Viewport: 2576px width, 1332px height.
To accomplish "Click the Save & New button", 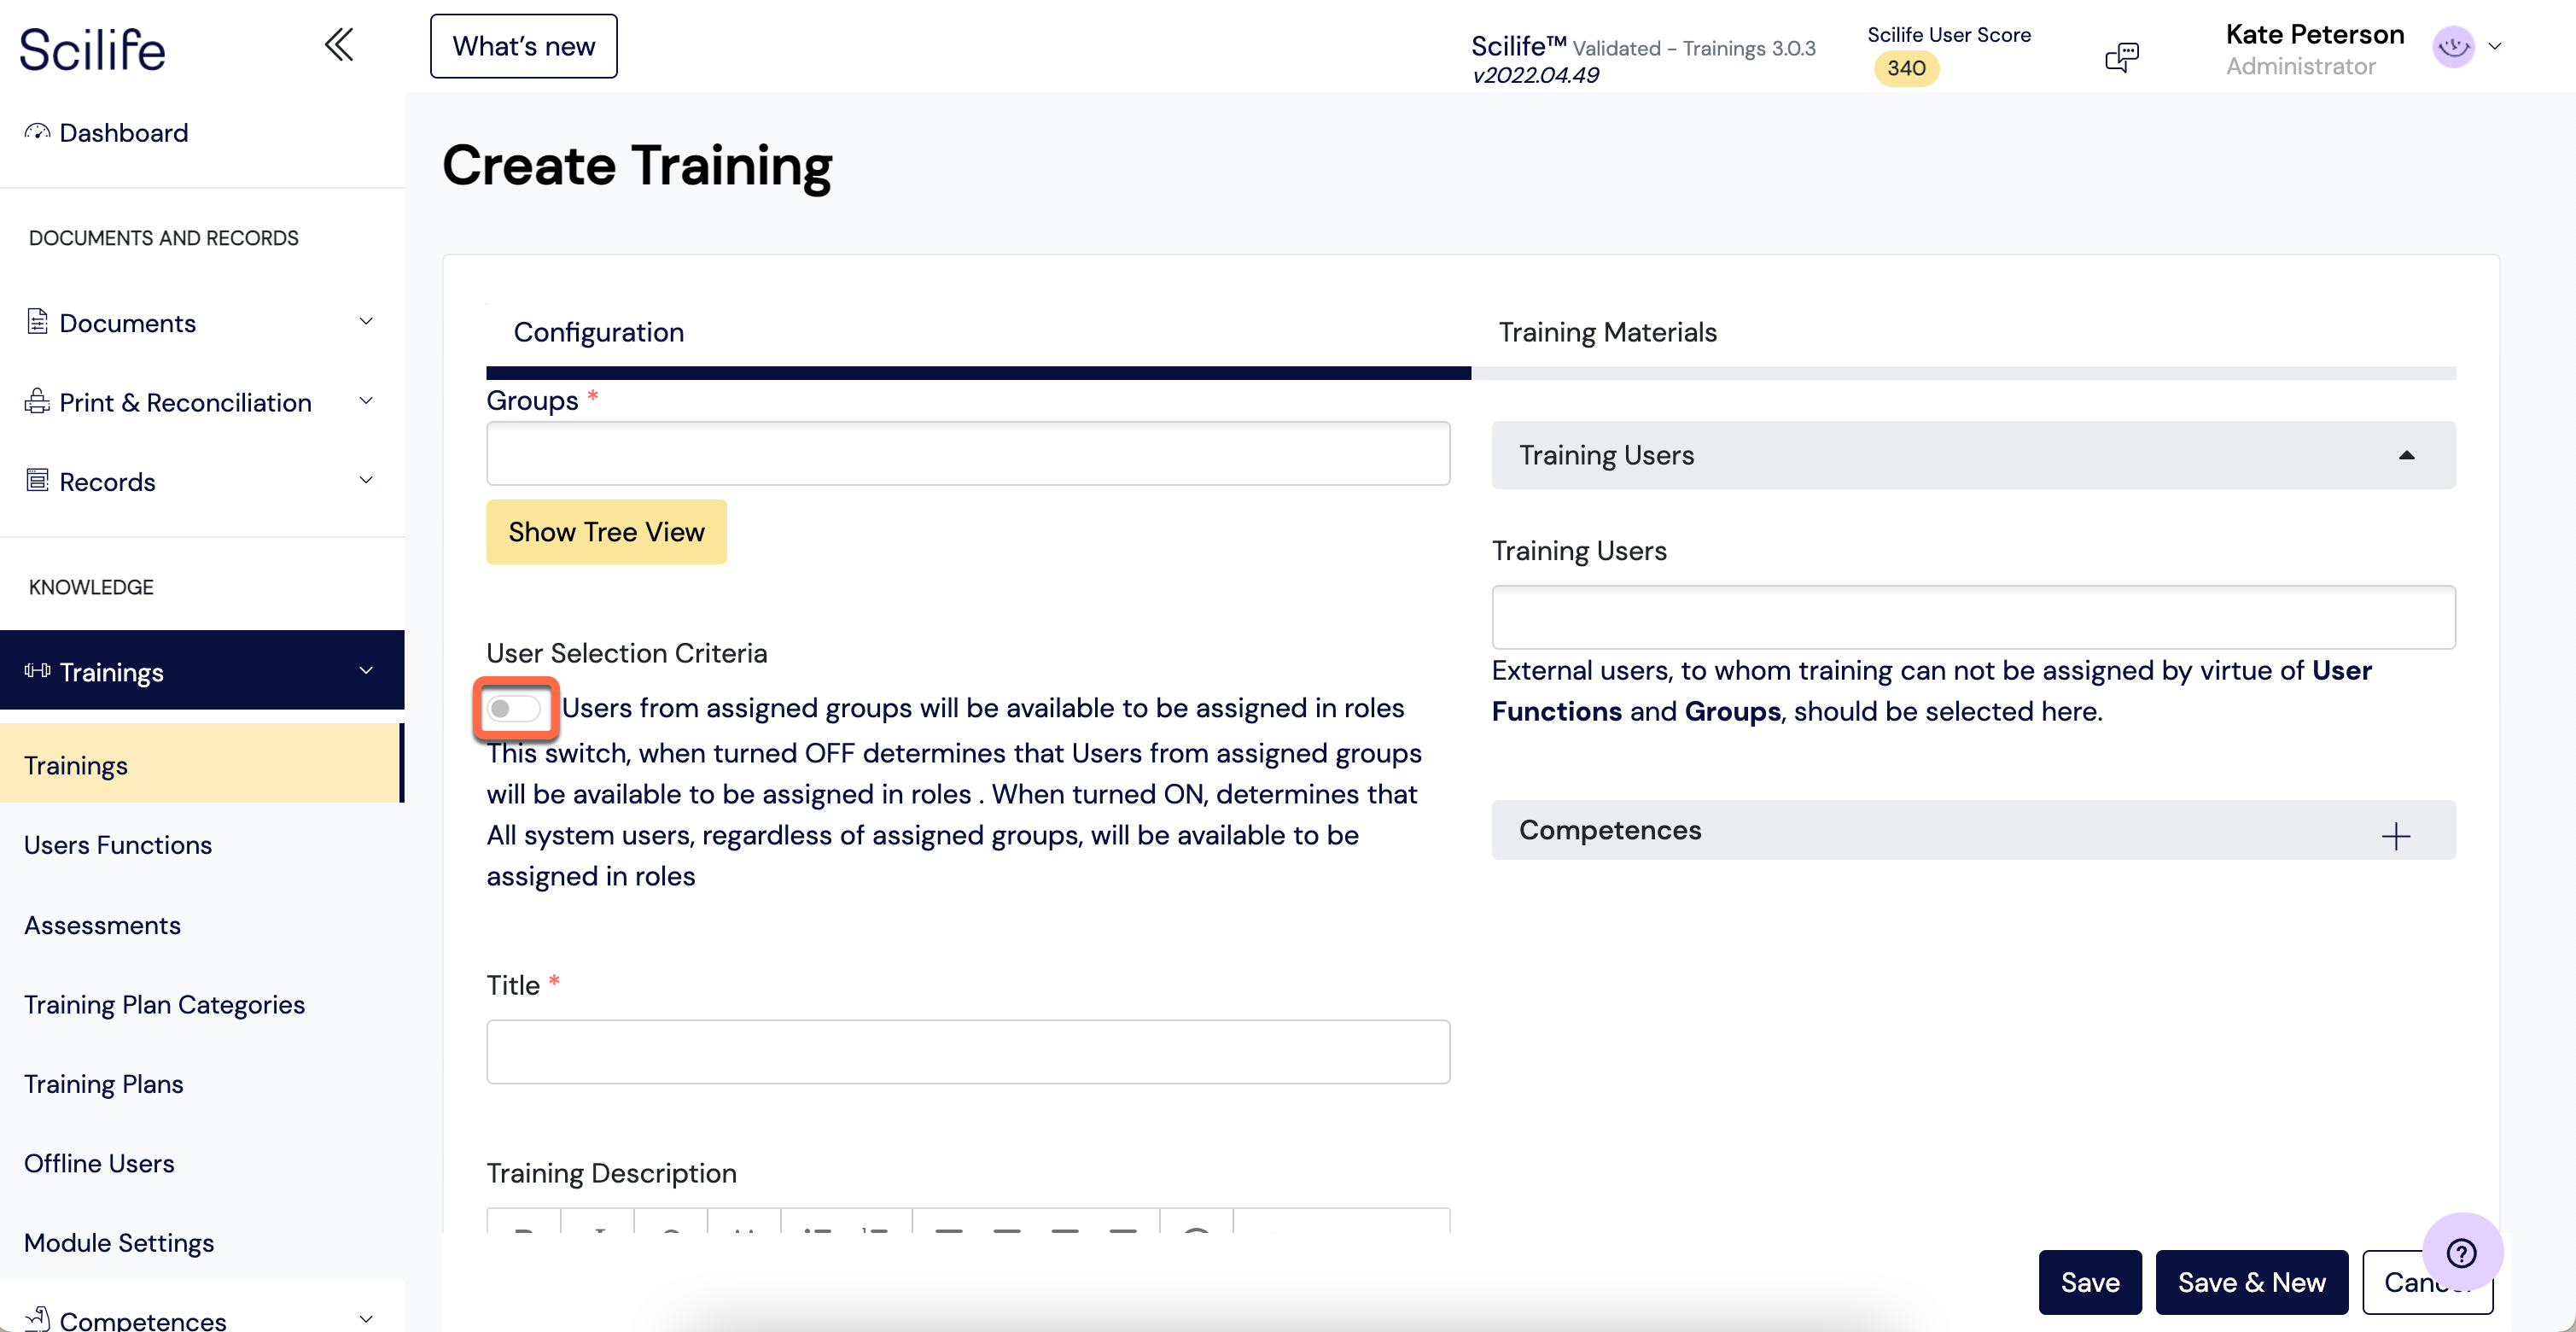I will pos(2251,1282).
